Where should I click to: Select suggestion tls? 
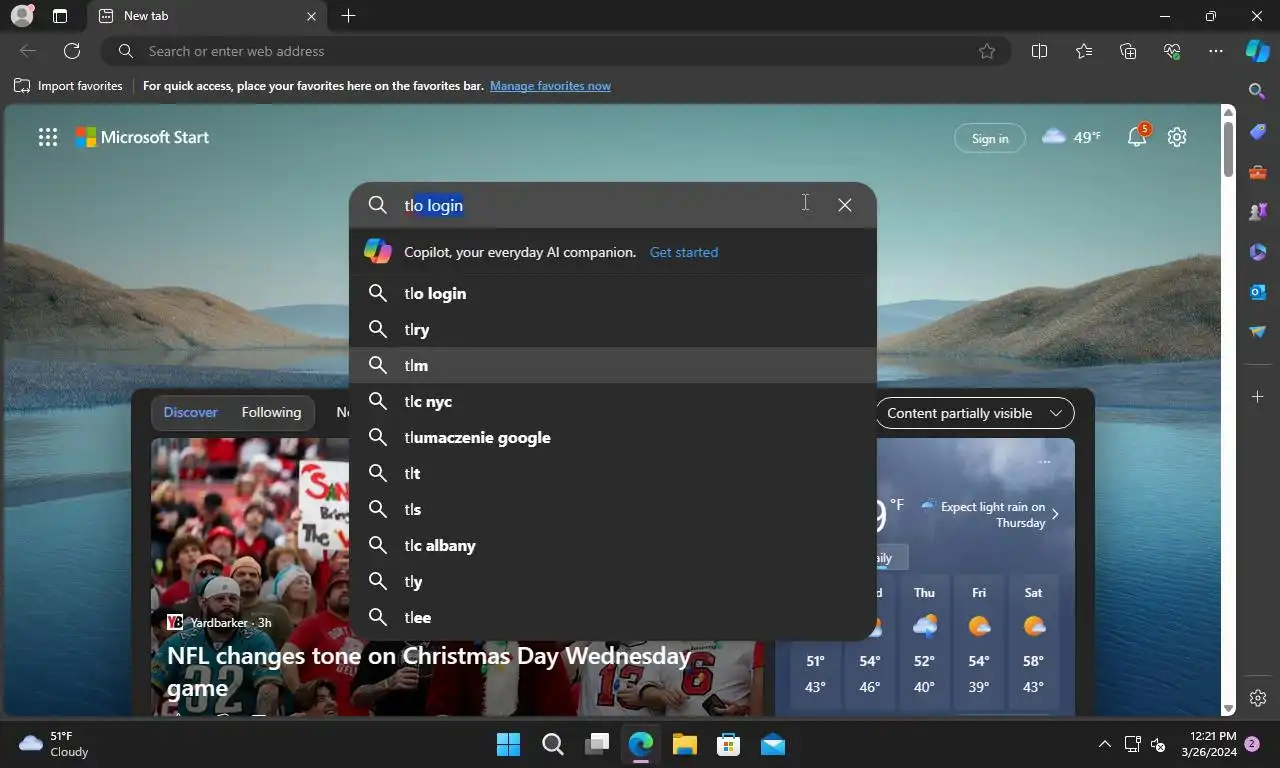tap(613, 509)
